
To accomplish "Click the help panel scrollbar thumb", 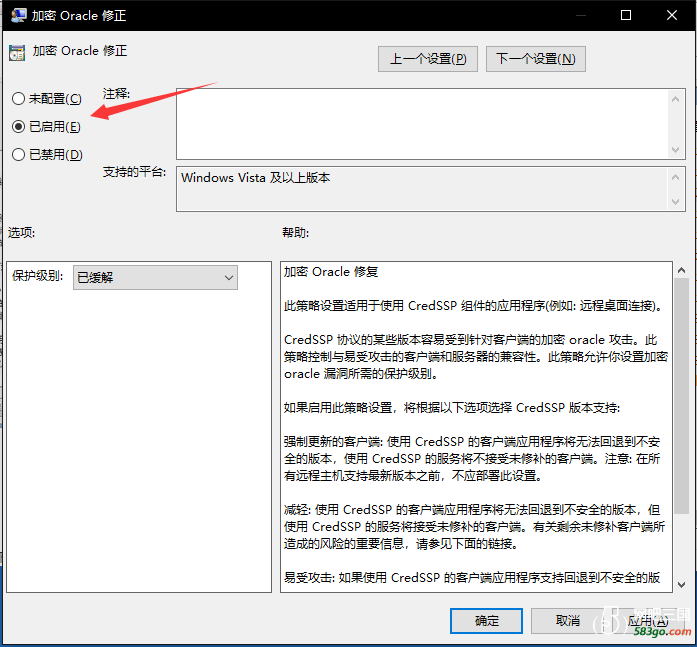I will pos(681,395).
